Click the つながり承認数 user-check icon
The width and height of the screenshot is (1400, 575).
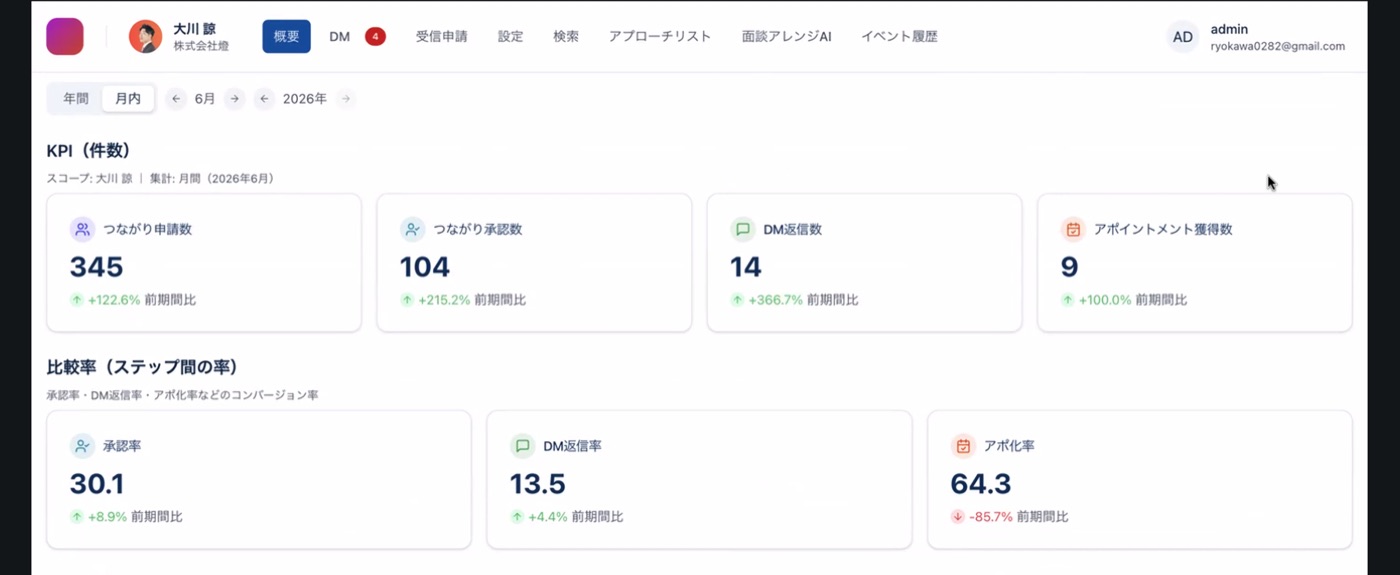412,229
